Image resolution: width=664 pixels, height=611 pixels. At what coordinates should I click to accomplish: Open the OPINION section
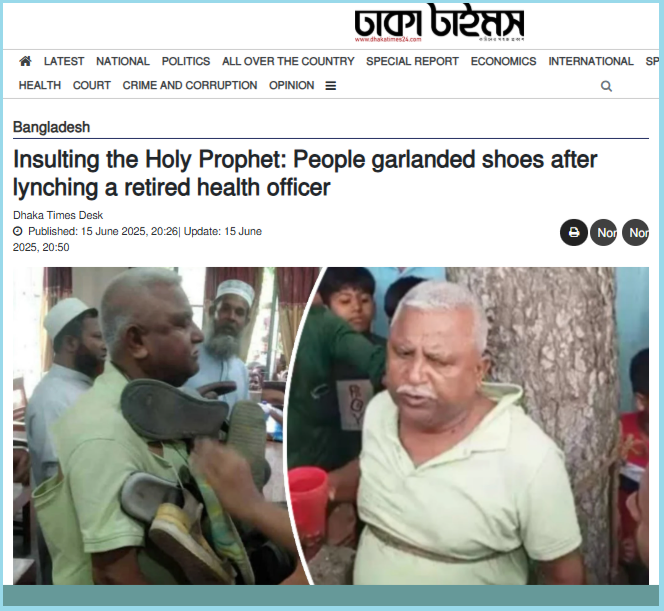292,86
